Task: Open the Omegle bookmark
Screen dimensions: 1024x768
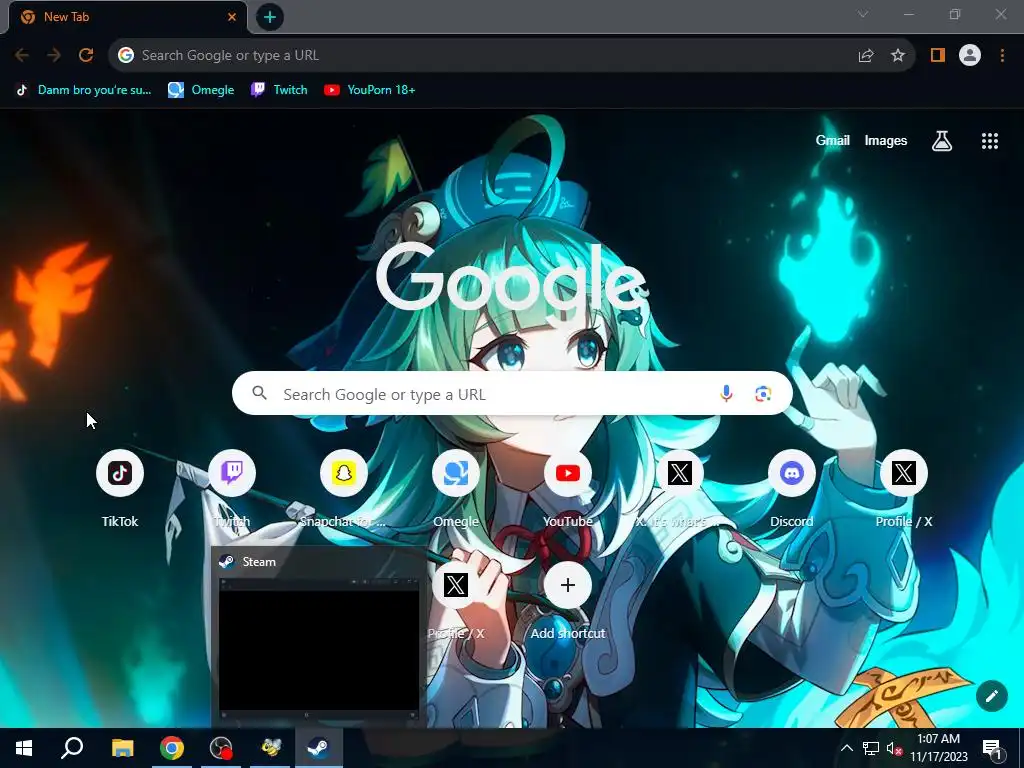Action: coord(202,90)
